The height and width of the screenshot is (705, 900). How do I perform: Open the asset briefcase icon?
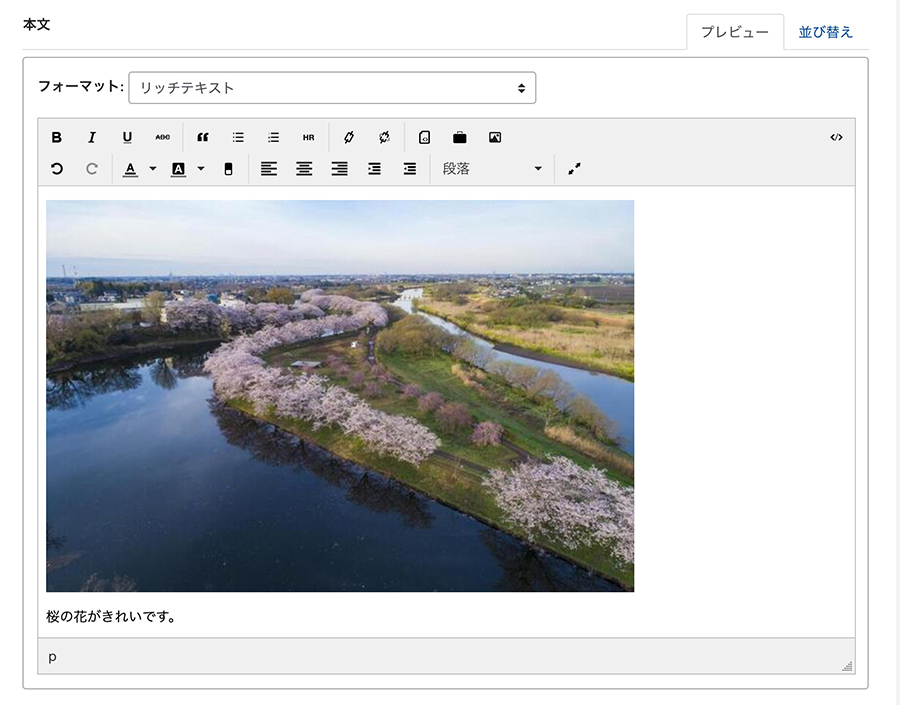tap(460, 137)
